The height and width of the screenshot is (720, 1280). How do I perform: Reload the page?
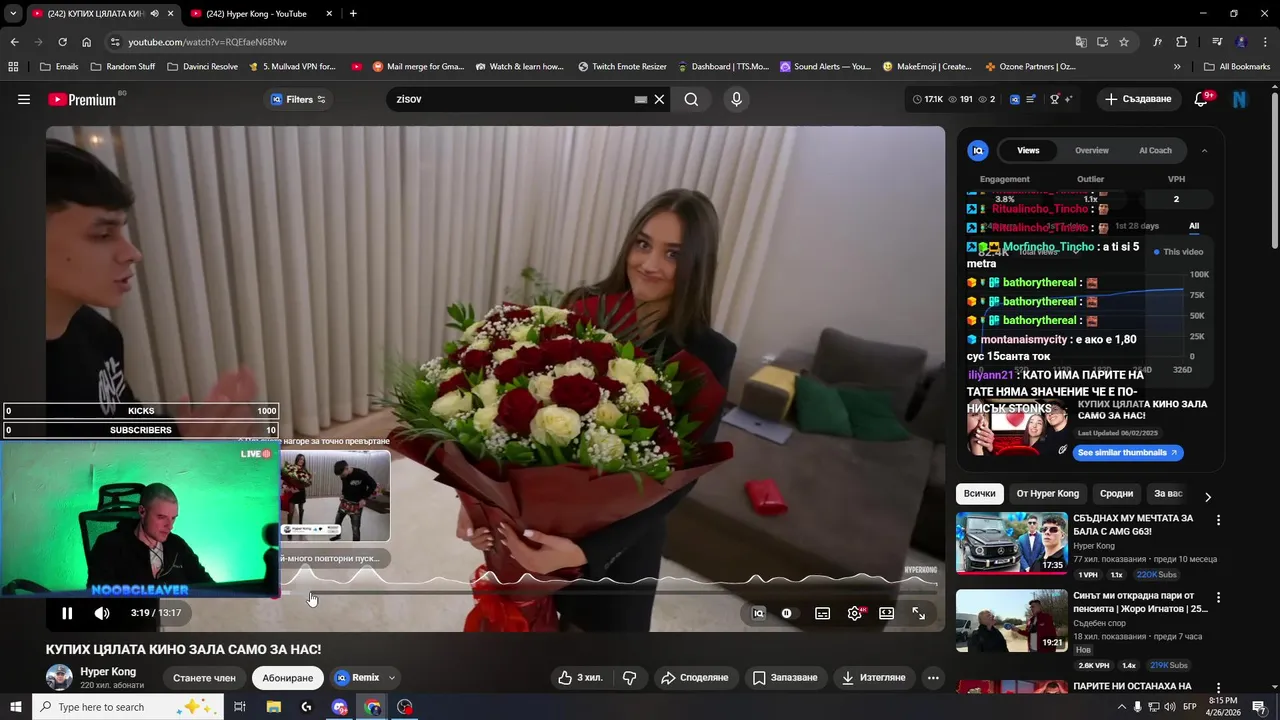(62, 42)
